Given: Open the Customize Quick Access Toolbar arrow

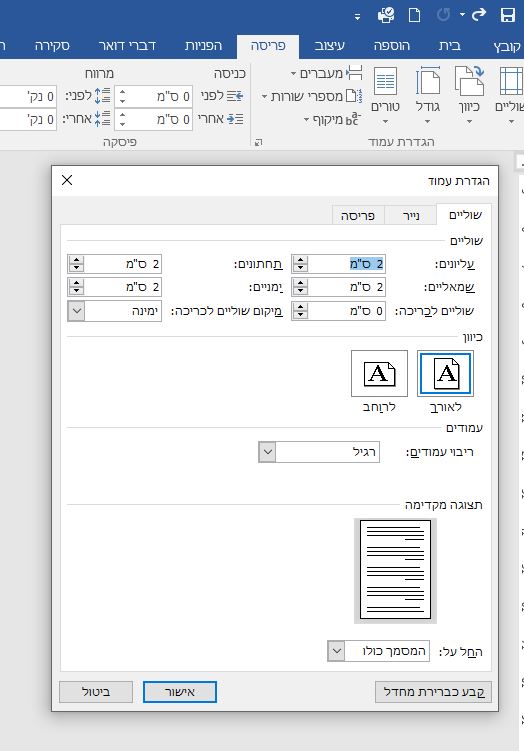Looking at the screenshot, I should pos(357,17).
